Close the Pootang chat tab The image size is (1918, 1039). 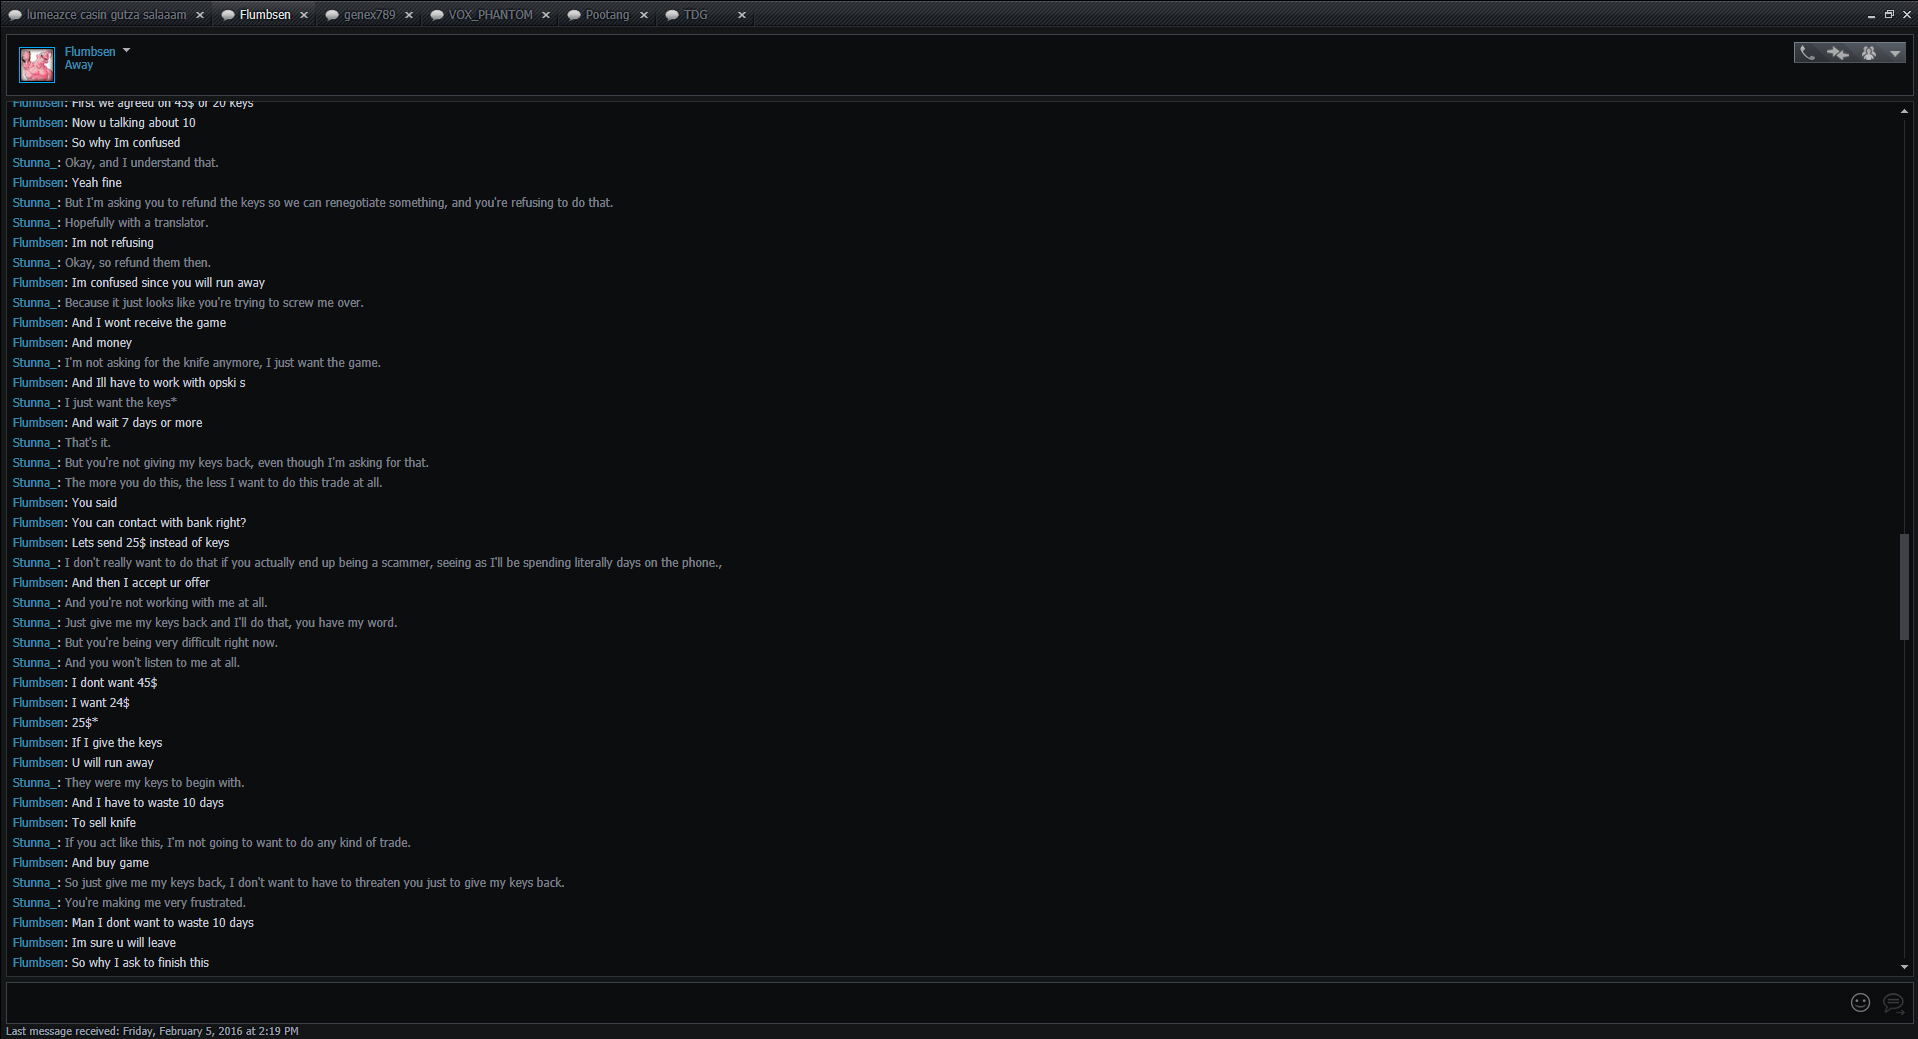tap(644, 15)
